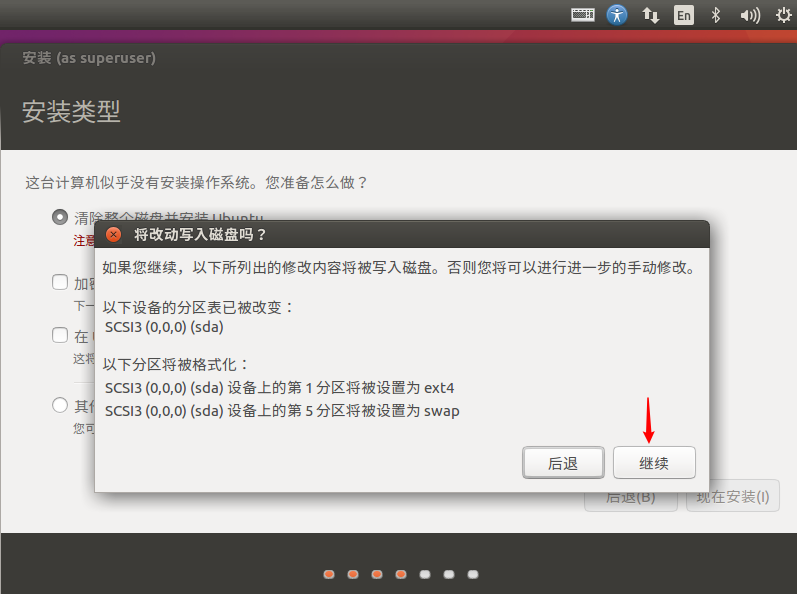797x594 pixels.
Task: Click the 安装 (as superuser) window title
Action: tap(89, 58)
